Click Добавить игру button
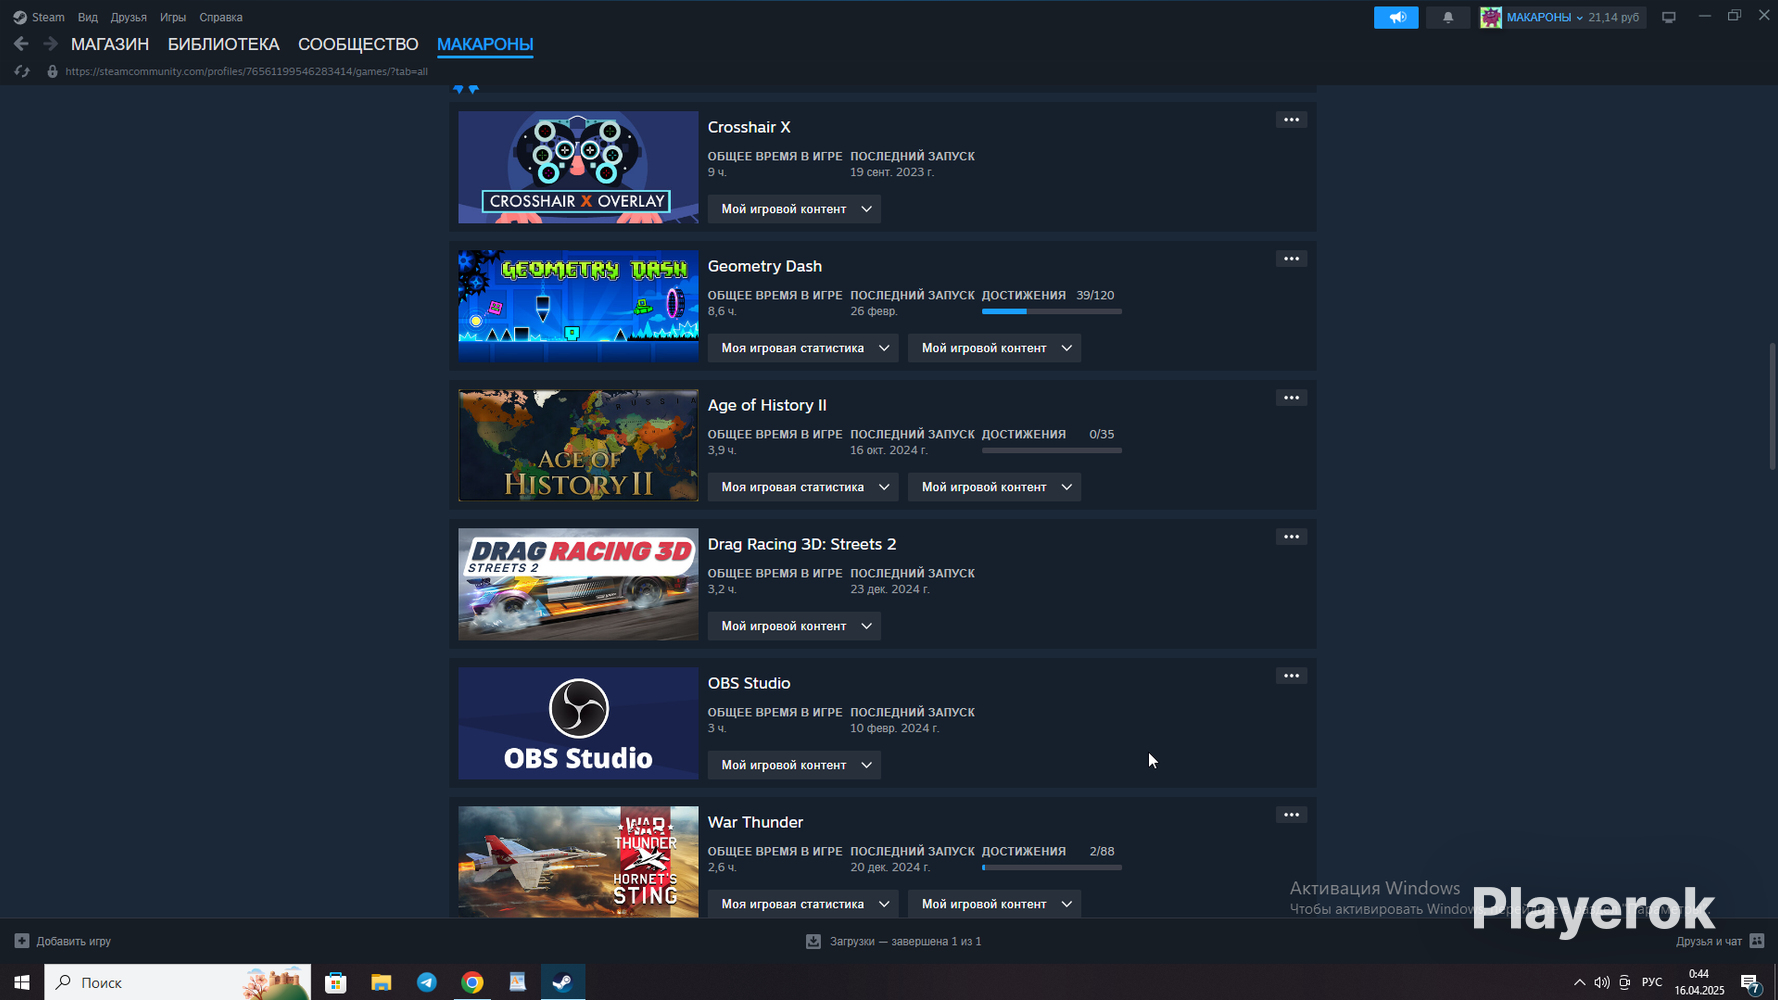This screenshot has width=1778, height=1000. pyautogui.click(x=63, y=941)
